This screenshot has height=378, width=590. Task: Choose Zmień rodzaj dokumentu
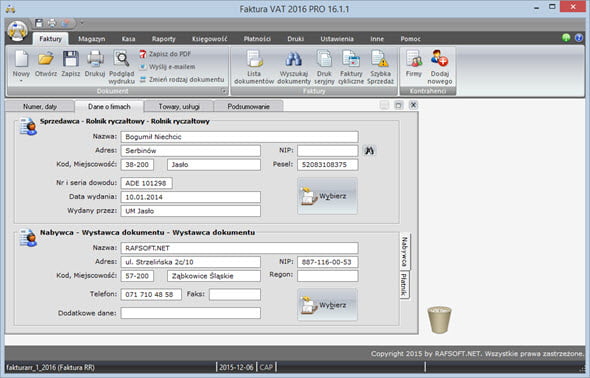(x=182, y=79)
